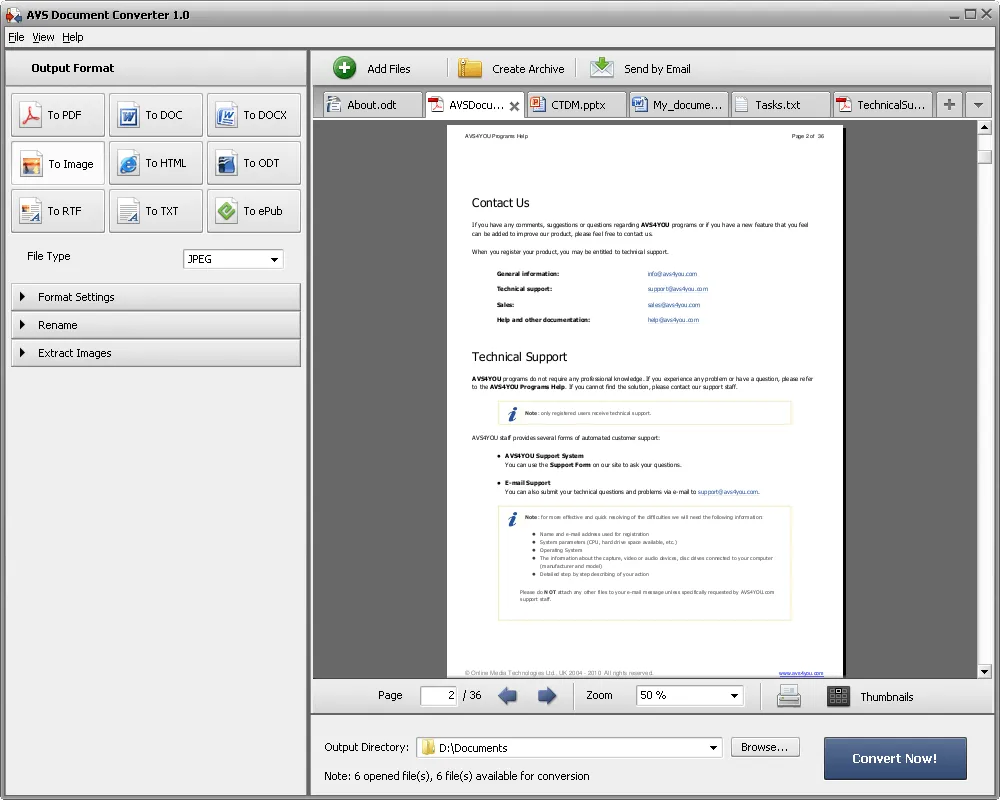Open the Add Files dialog
Screen dimensions: 1000x800
tap(371, 68)
